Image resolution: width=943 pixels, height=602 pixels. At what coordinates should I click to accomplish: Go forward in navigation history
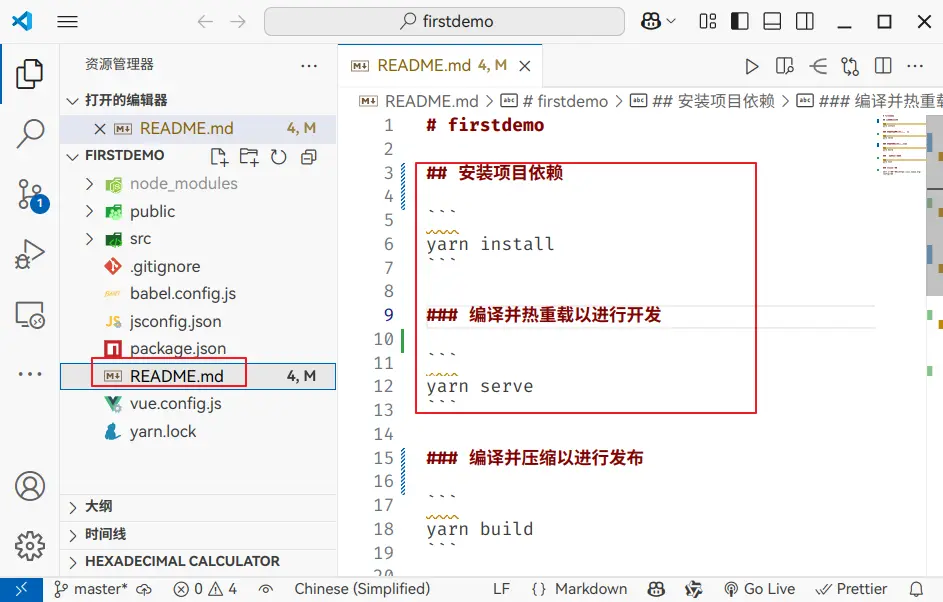click(238, 22)
